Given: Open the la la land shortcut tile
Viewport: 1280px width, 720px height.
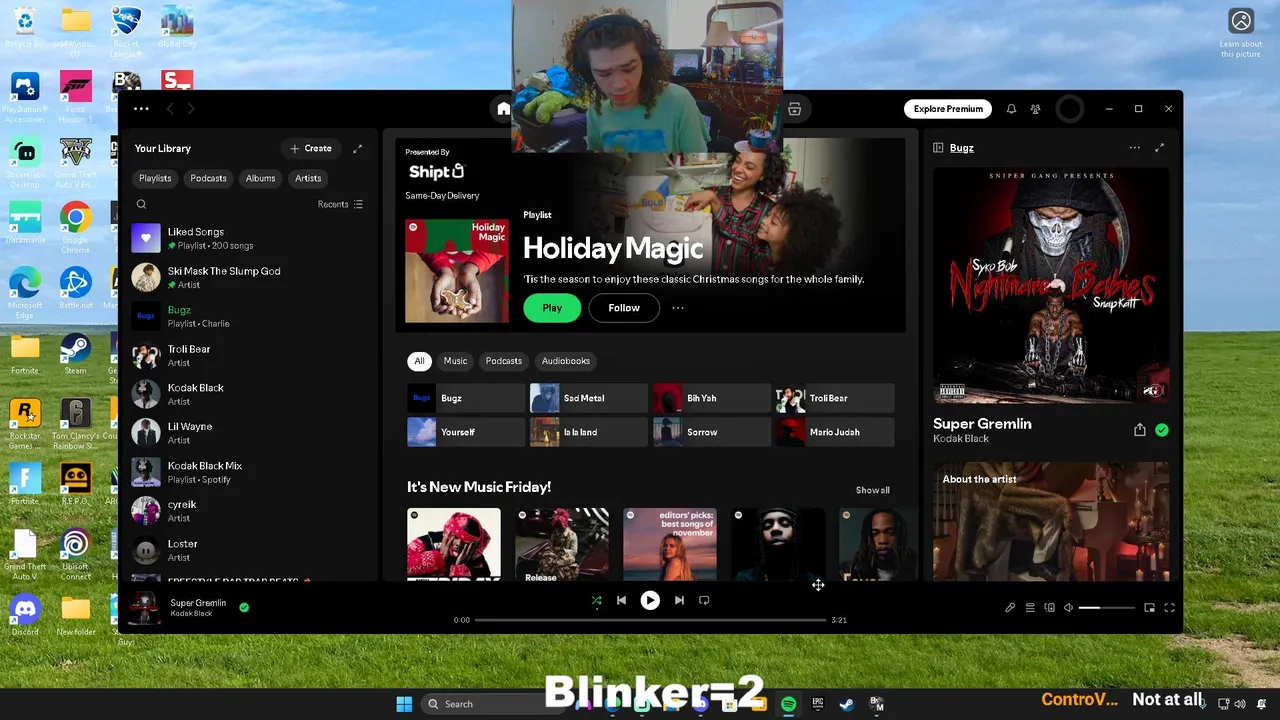Looking at the screenshot, I should 589,432.
